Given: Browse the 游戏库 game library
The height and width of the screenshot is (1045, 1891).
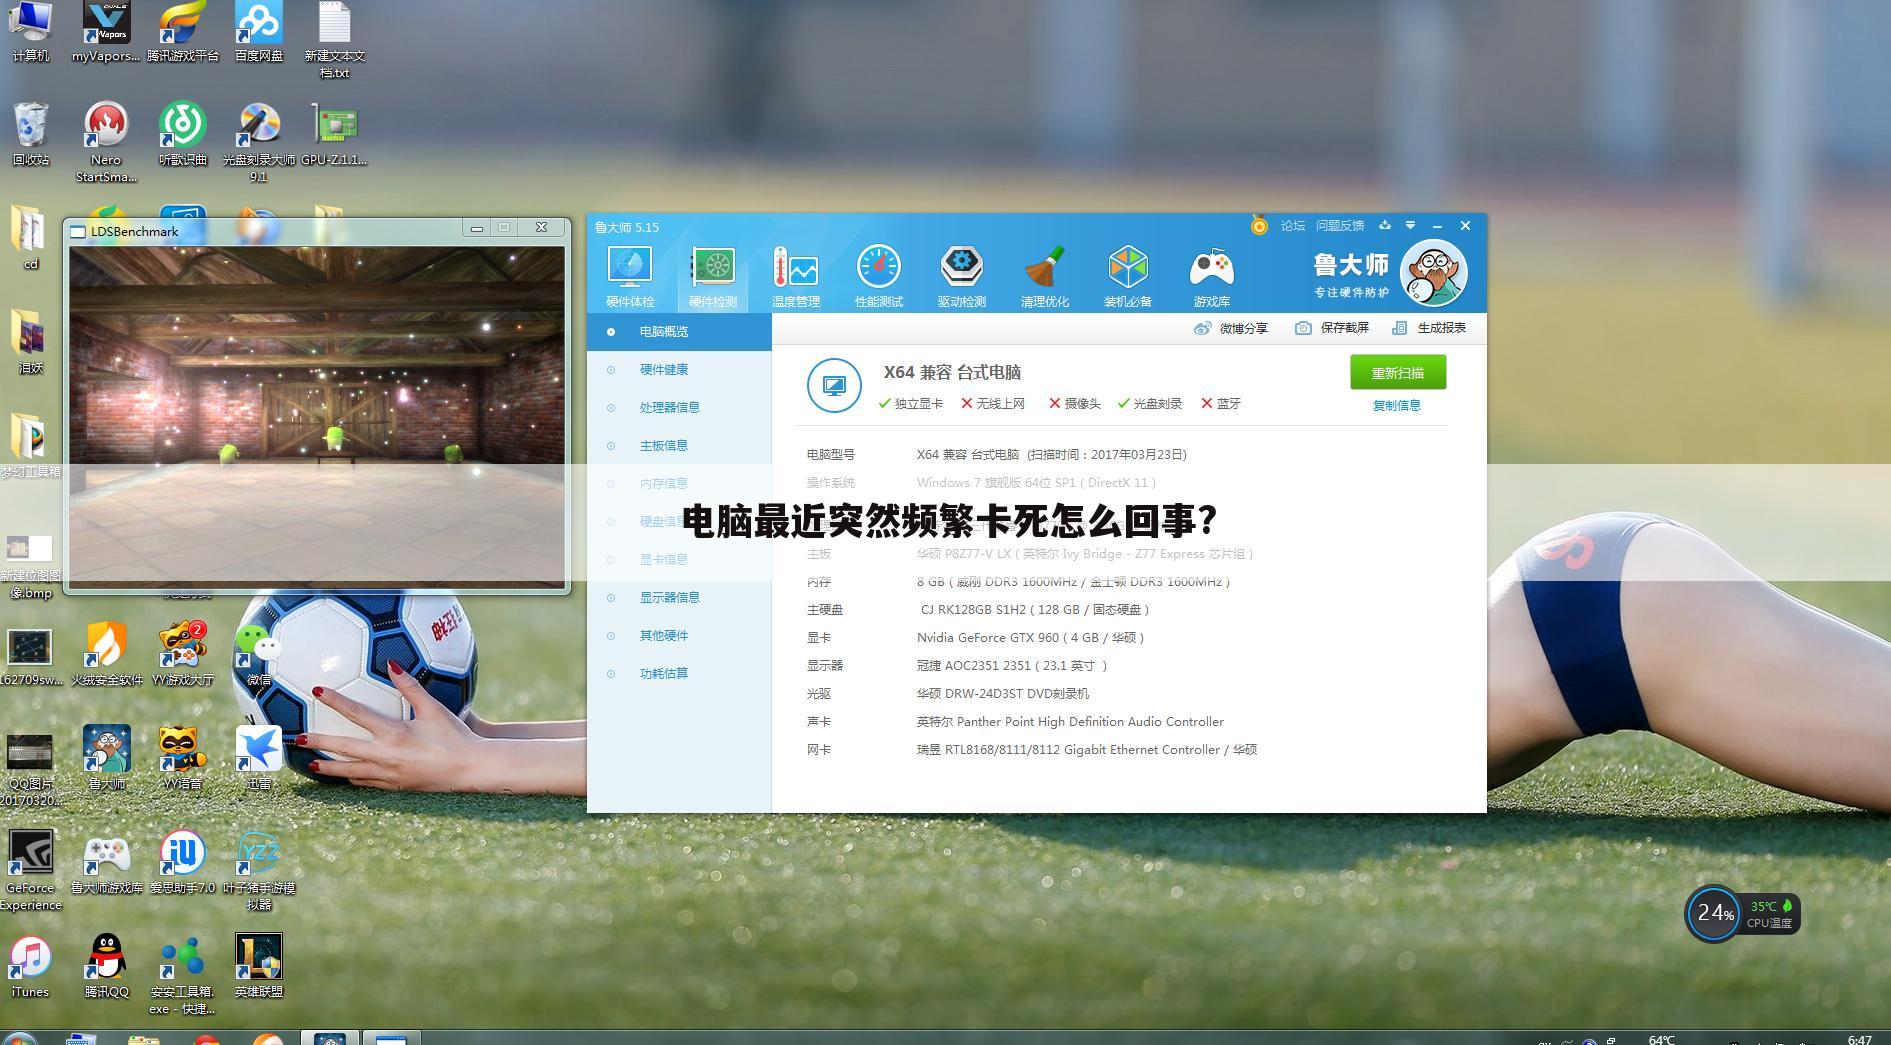Looking at the screenshot, I should coord(1210,272).
